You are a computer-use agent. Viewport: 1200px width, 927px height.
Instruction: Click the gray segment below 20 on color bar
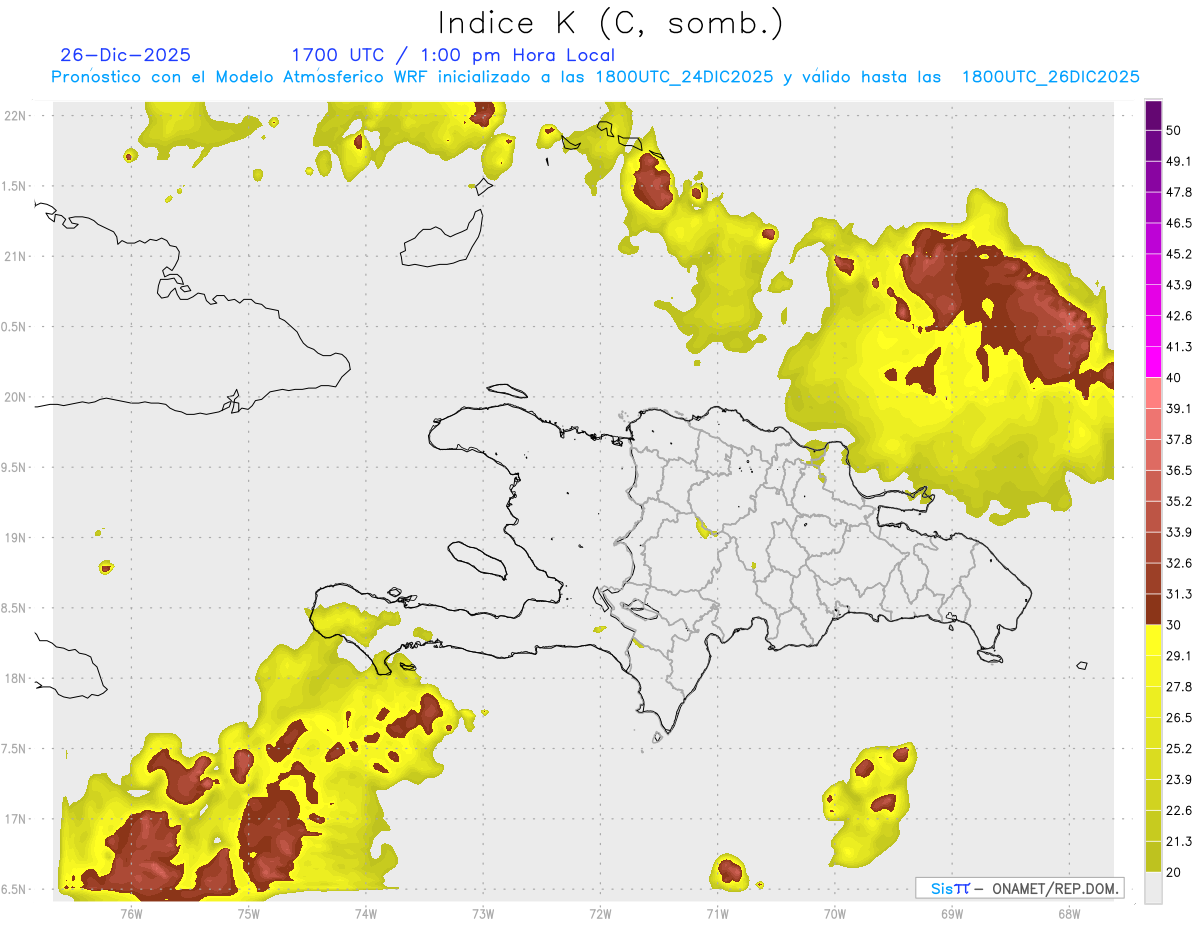[x=1154, y=887]
